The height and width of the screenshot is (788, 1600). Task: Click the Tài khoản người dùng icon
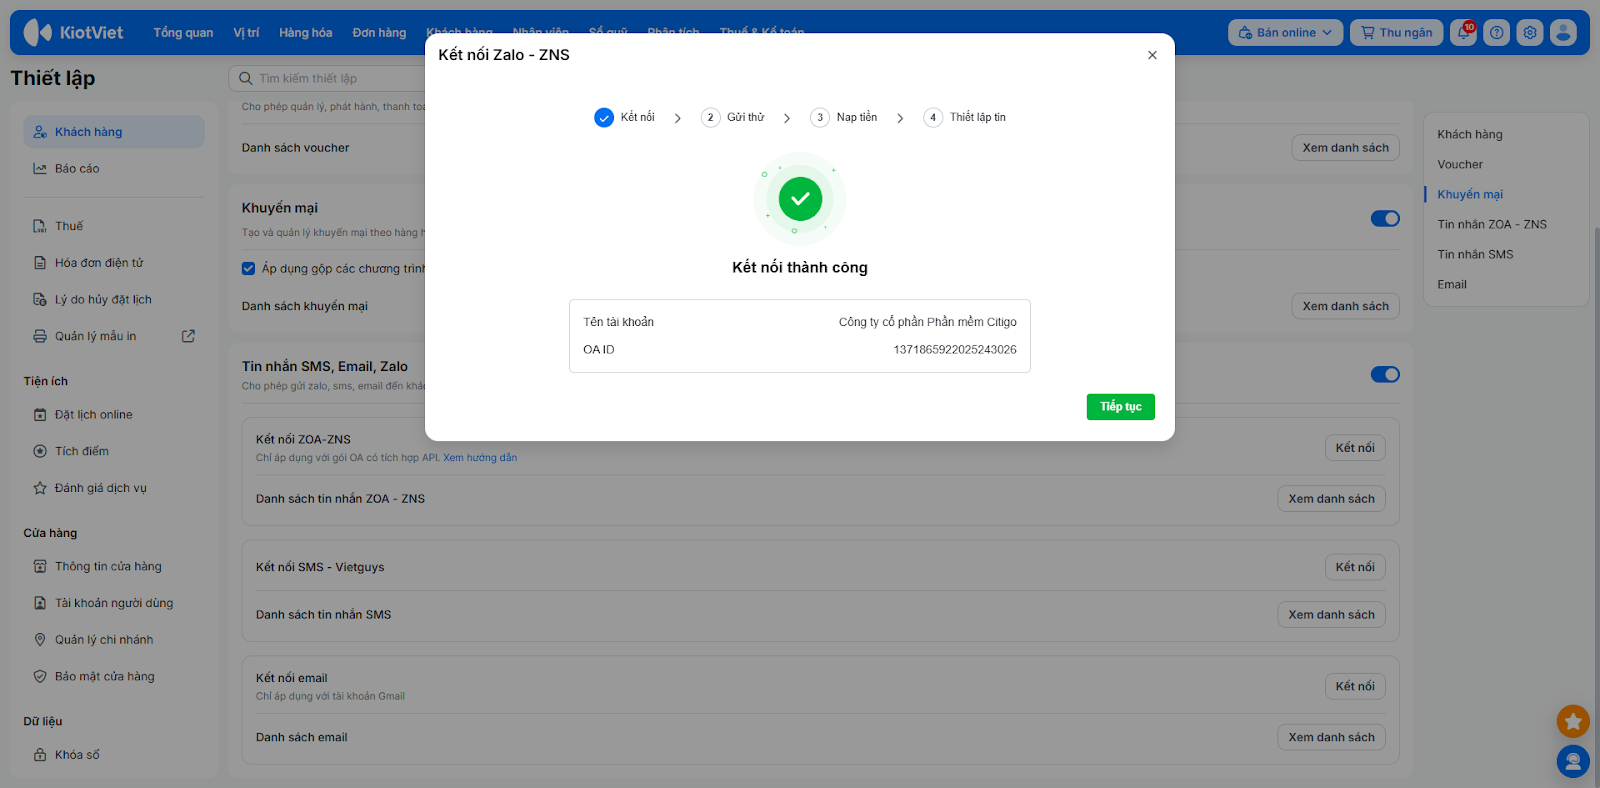pyautogui.click(x=40, y=603)
